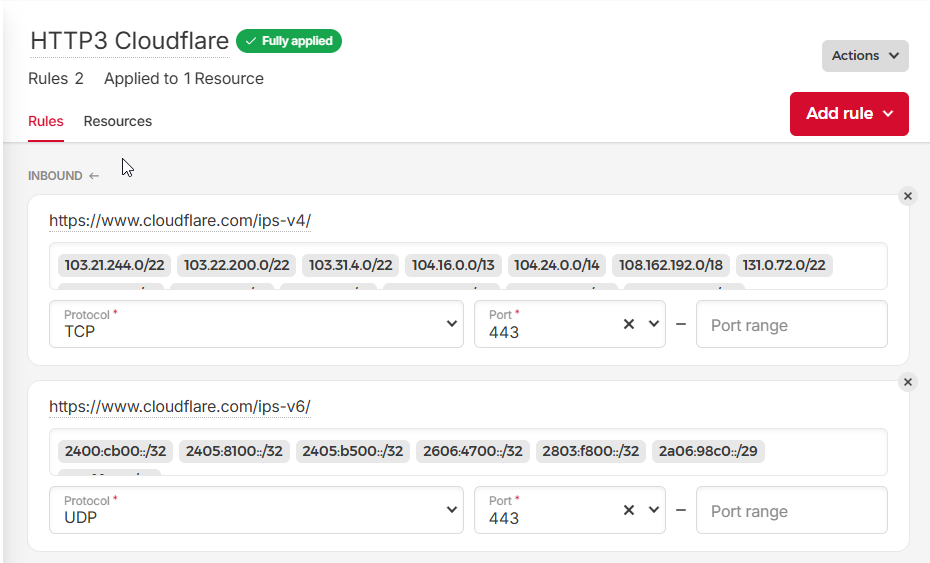Select IPv6 chip 2a06:98c0::/29
Image resolution: width=930 pixels, height=563 pixels.
click(x=708, y=451)
